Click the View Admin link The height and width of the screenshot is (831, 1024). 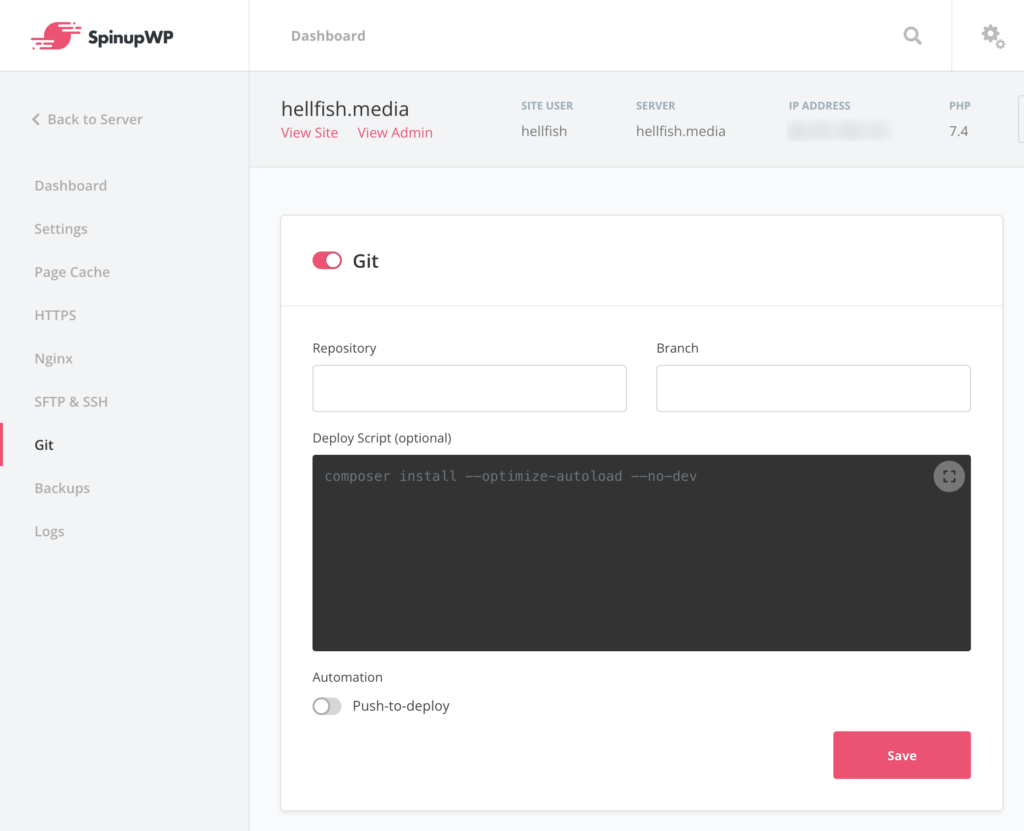coord(394,132)
